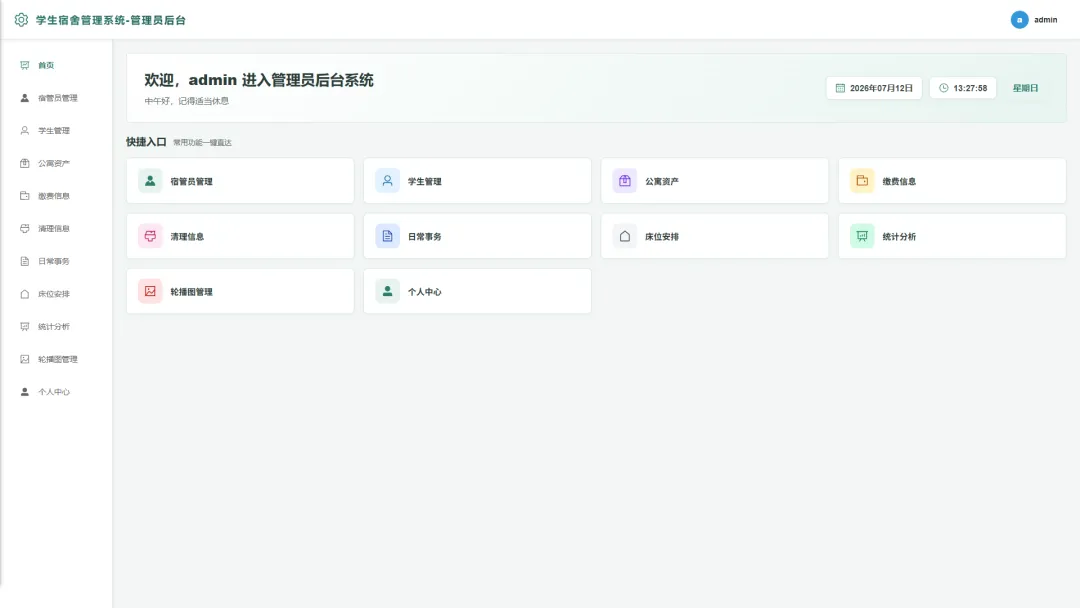The width and height of the screenshot is (1080, 608).
Task: Click the 星期日 weekday label
Action: click(1025, 88)
